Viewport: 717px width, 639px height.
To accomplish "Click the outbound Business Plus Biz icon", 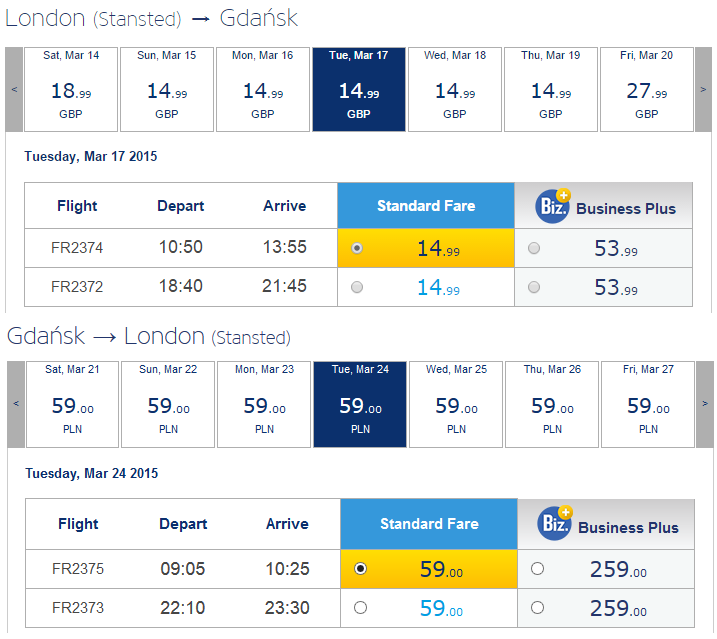I will (553, 206).
